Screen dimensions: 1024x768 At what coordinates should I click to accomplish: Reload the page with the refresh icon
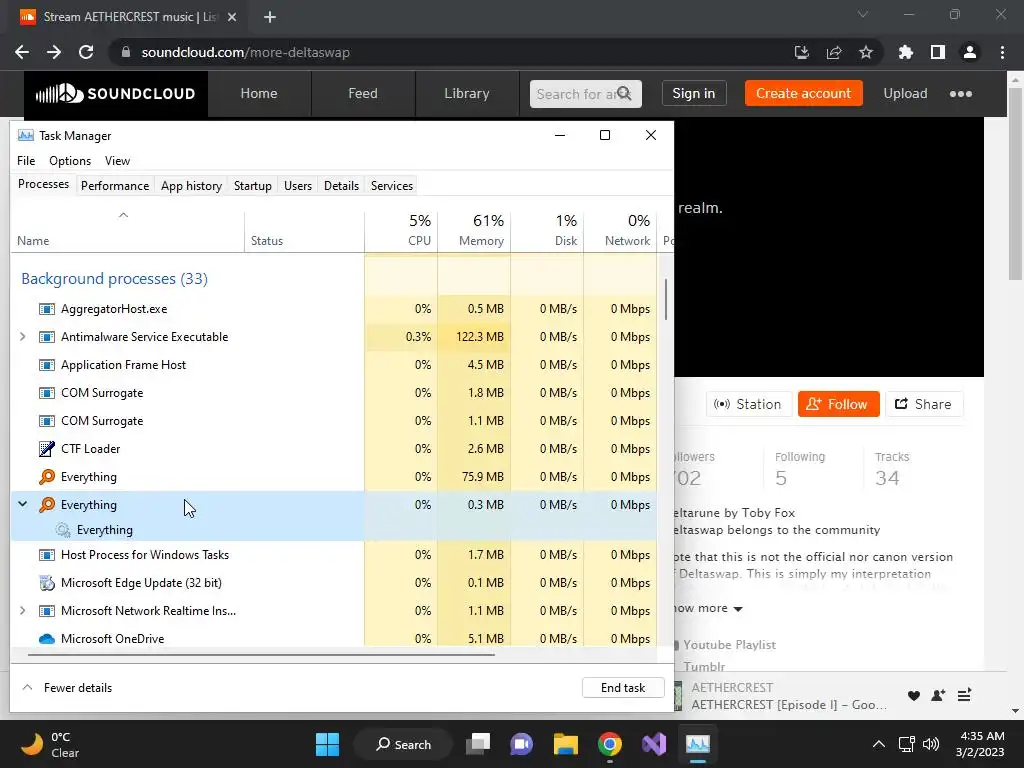coord(86,52)
